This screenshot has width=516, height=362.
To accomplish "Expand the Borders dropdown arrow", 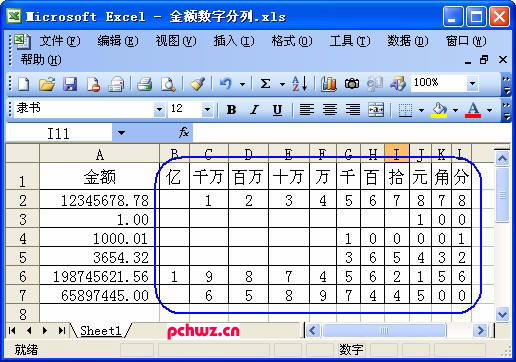I will 421,110.
